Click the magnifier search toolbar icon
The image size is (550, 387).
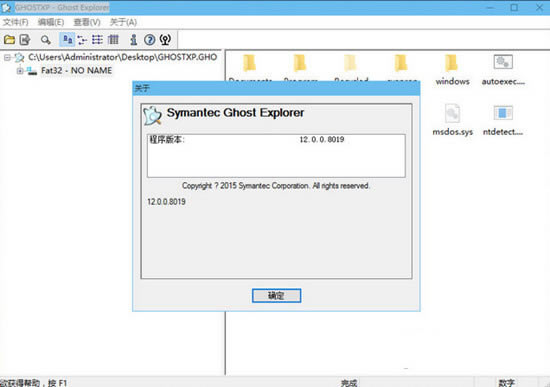pos(46,40)
